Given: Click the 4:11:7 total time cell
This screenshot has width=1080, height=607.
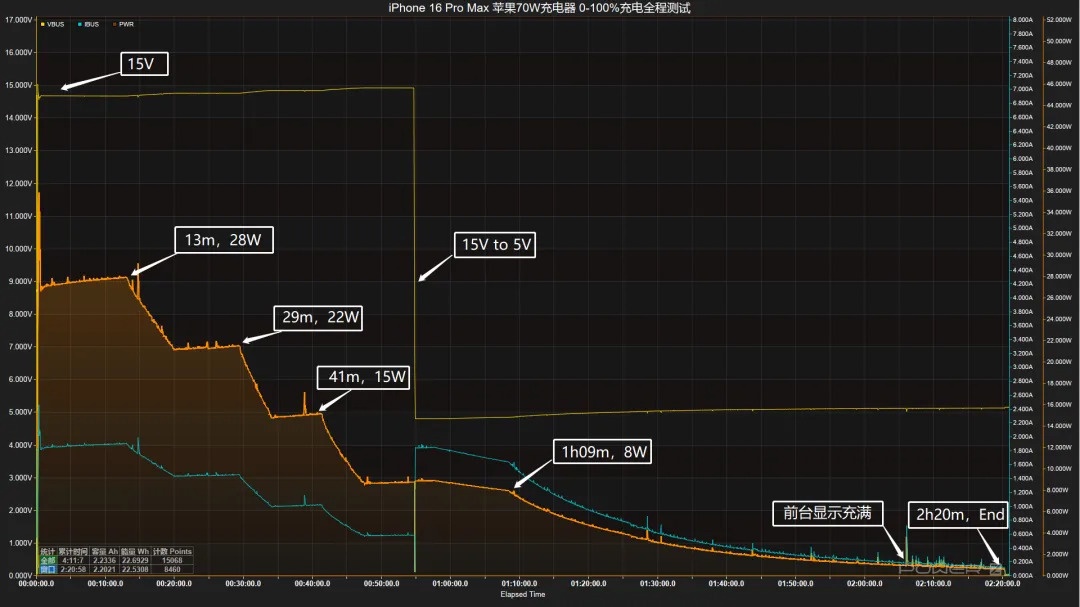Looking at the screenshot, I should pyautogui.click(x=73, y=560).
